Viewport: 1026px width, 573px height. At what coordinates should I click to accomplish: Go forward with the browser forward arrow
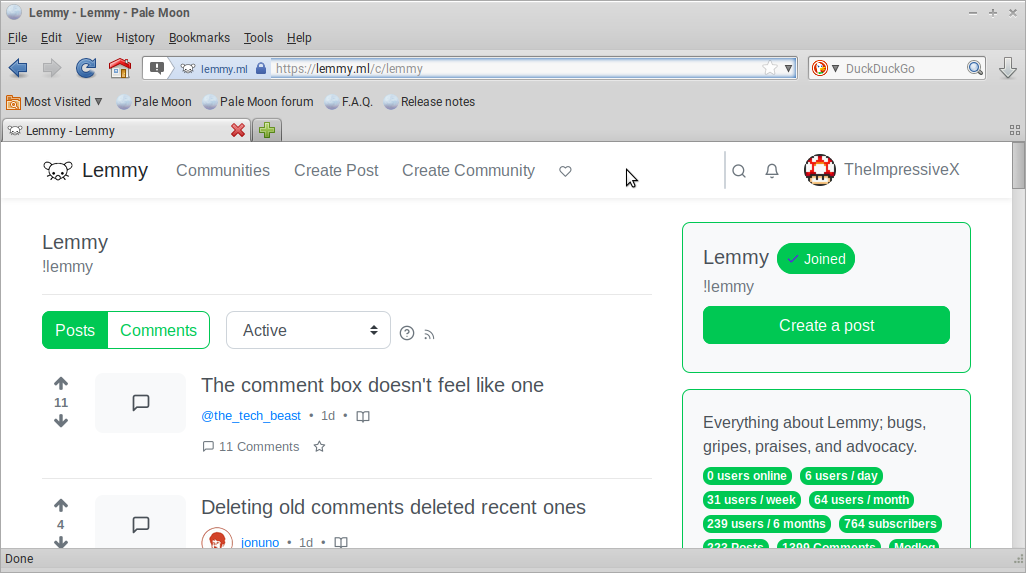52,68
